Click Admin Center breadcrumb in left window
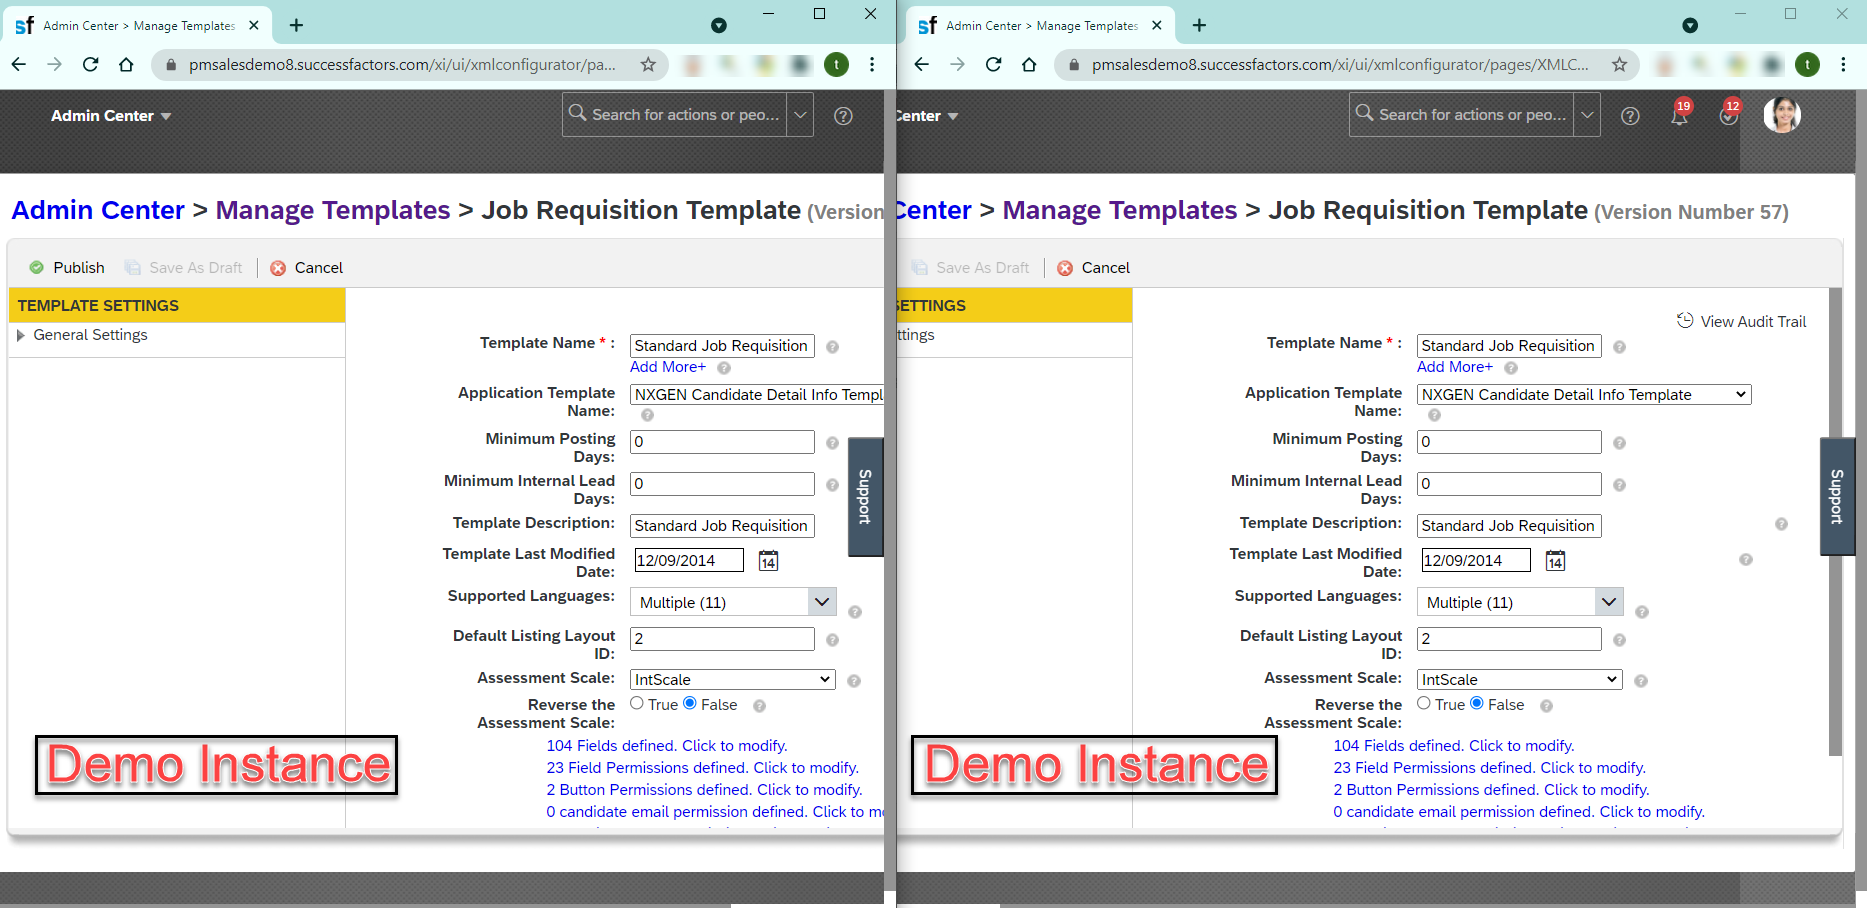The width and height of the screenshot is (1867, 908). pyautogui.click(x=98, y=210)
